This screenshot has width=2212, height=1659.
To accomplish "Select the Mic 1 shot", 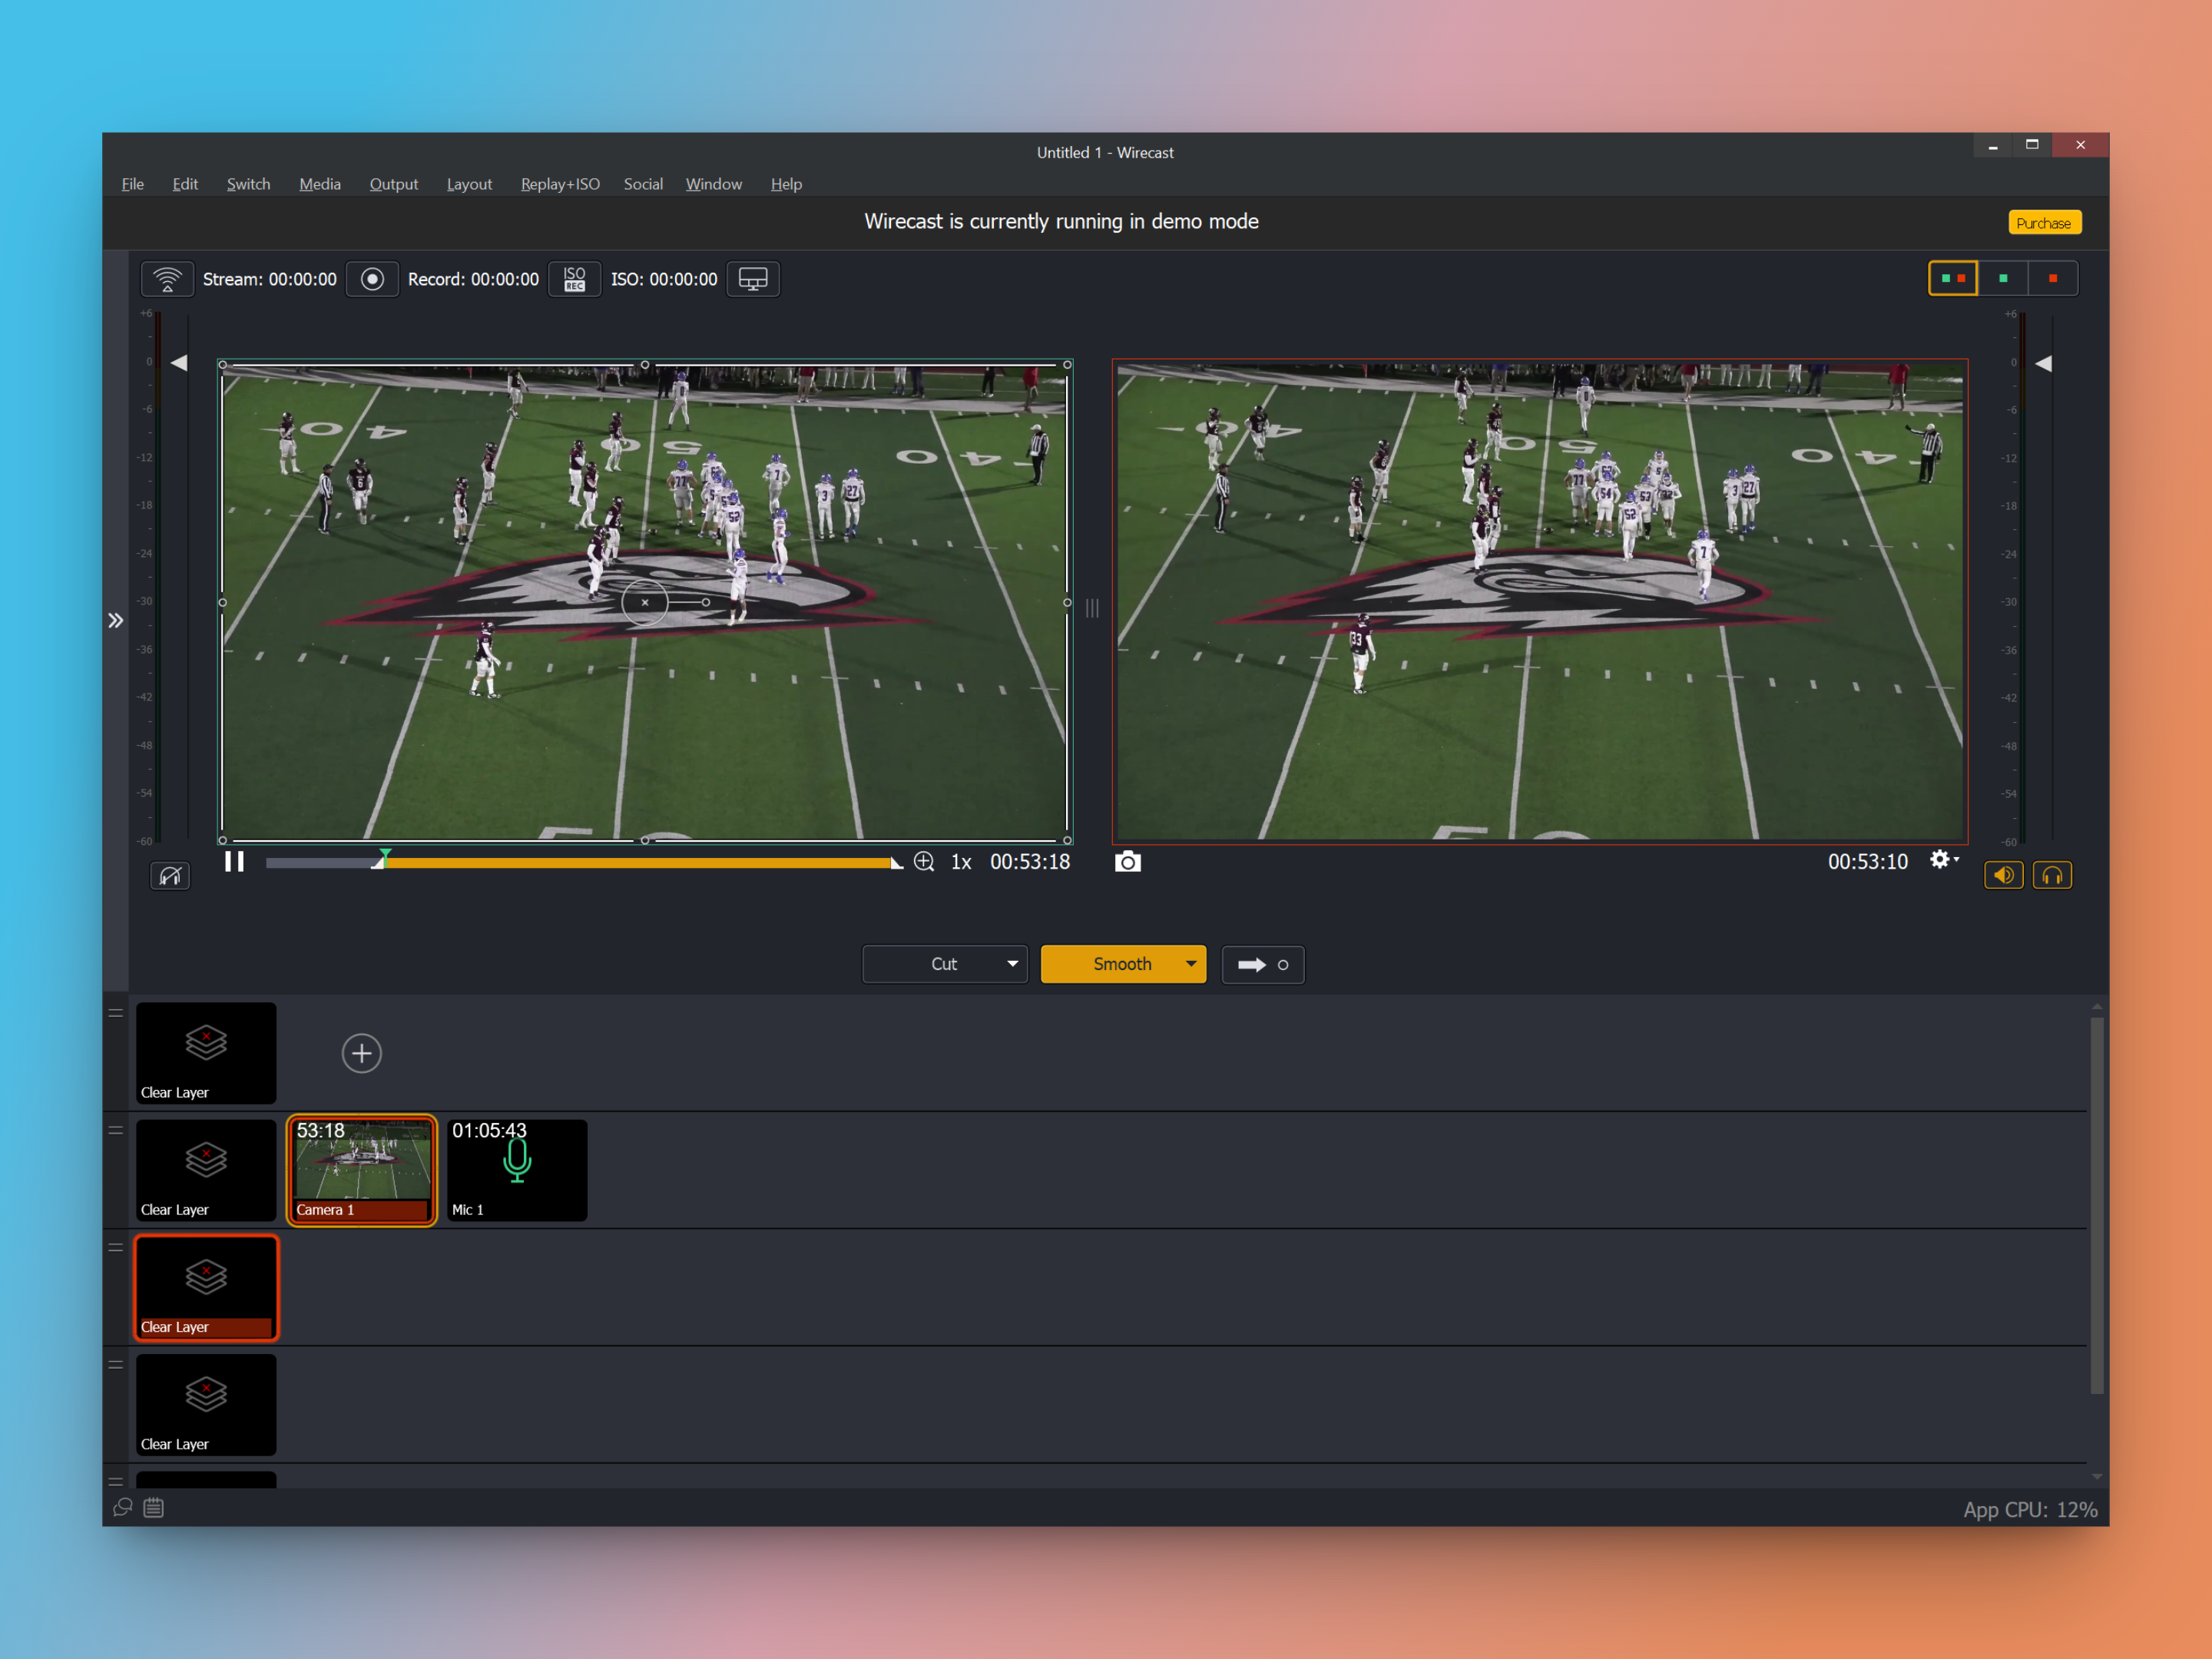I will (517, 1170).
